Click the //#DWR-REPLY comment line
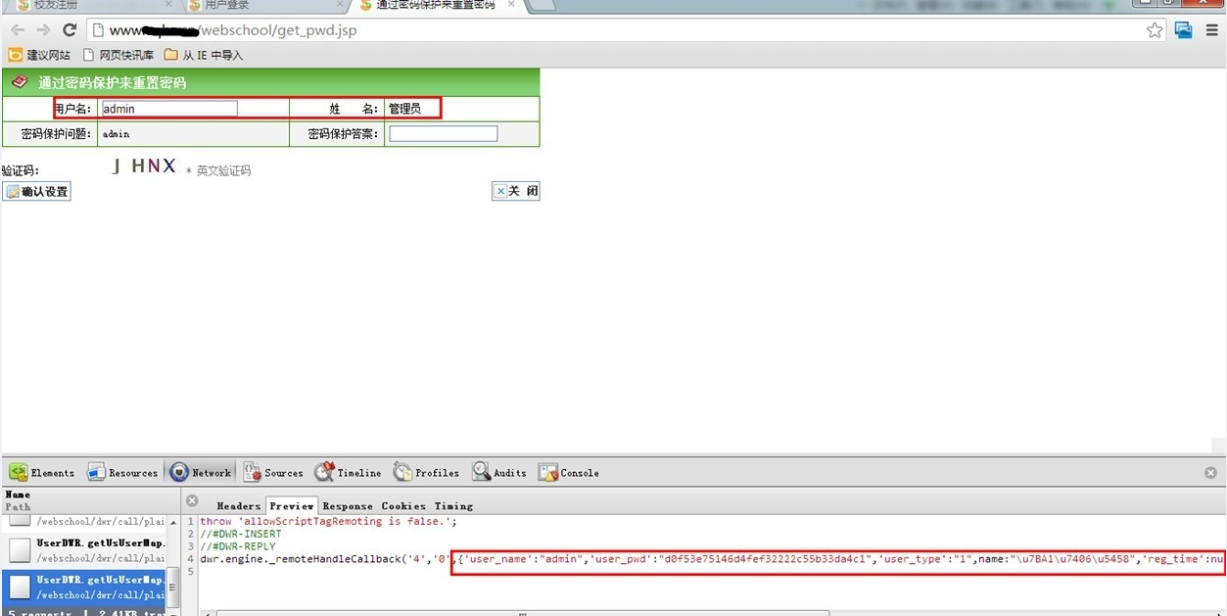 (238, 547)
